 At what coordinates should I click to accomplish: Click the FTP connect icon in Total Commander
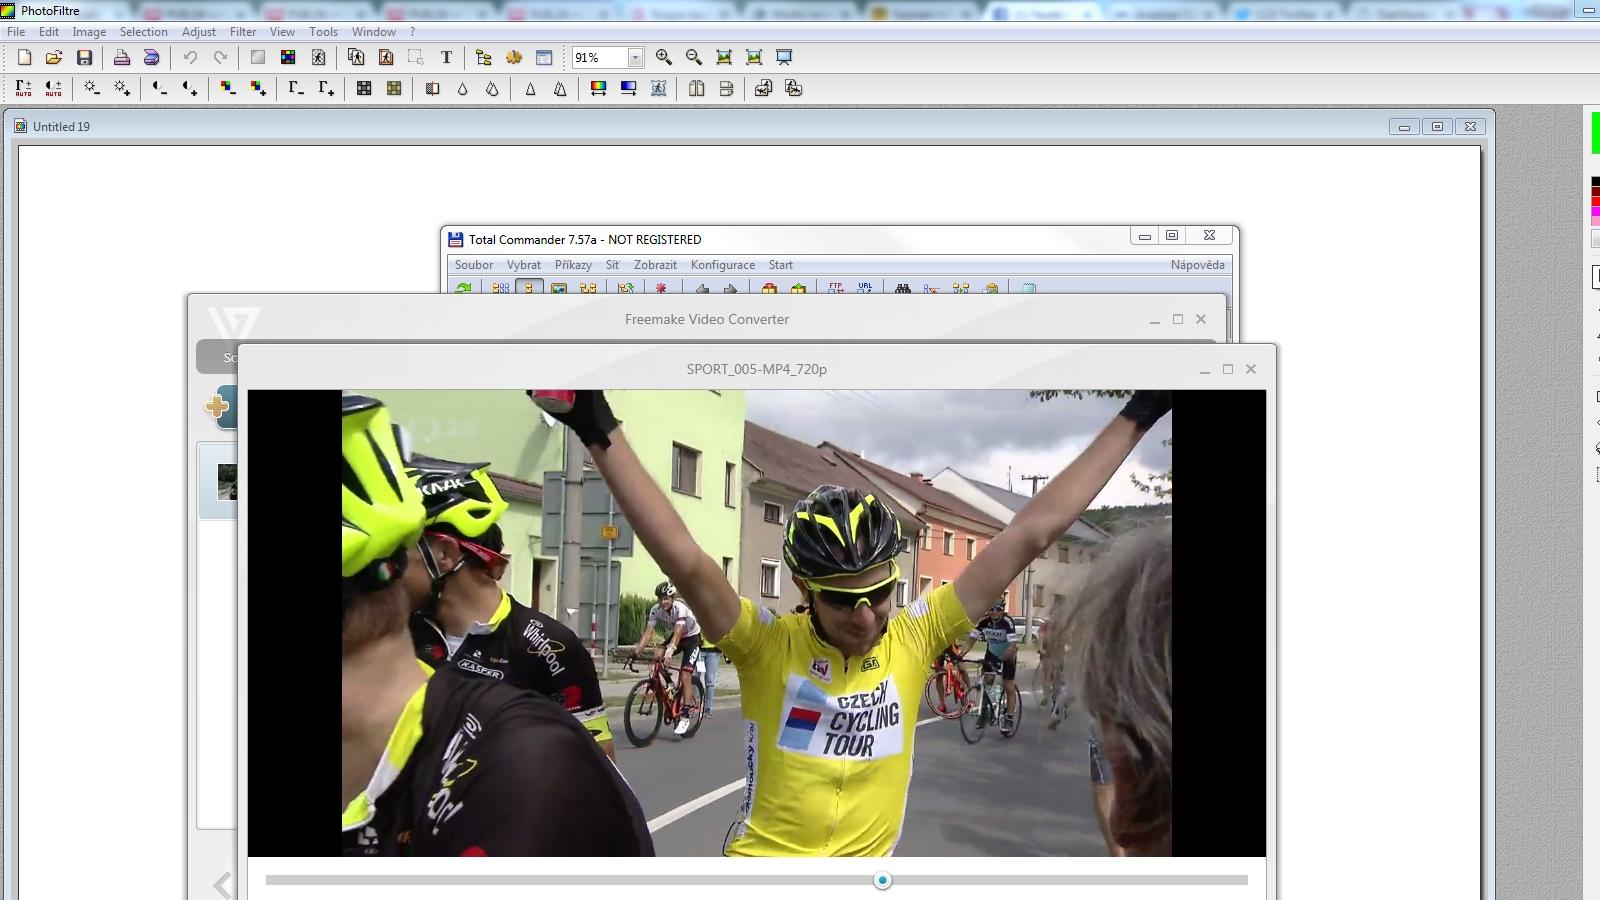point(836,289)
